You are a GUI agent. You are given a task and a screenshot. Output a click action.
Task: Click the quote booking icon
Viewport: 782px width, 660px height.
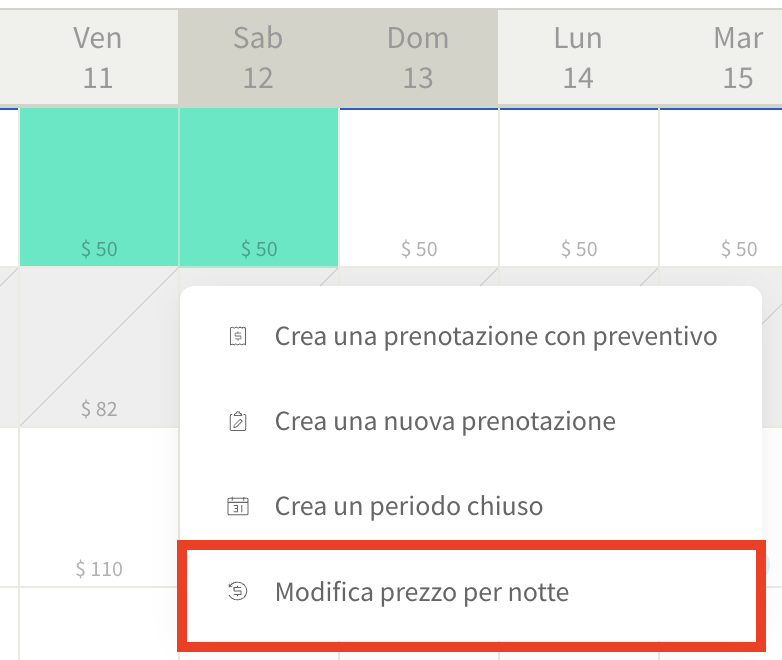click(x=237, y=337)
